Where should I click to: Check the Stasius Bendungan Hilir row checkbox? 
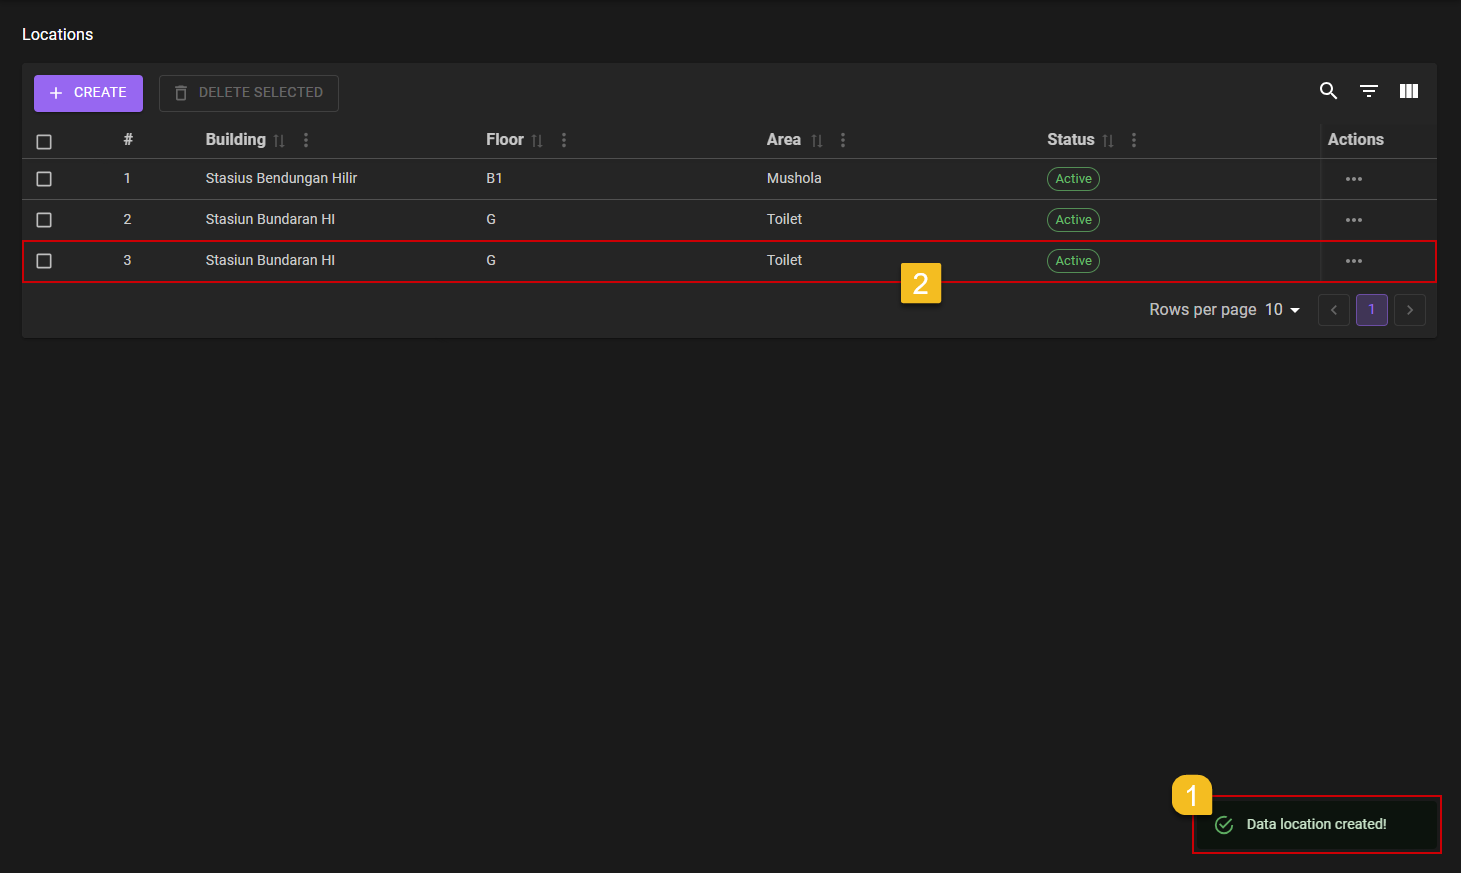44,179
